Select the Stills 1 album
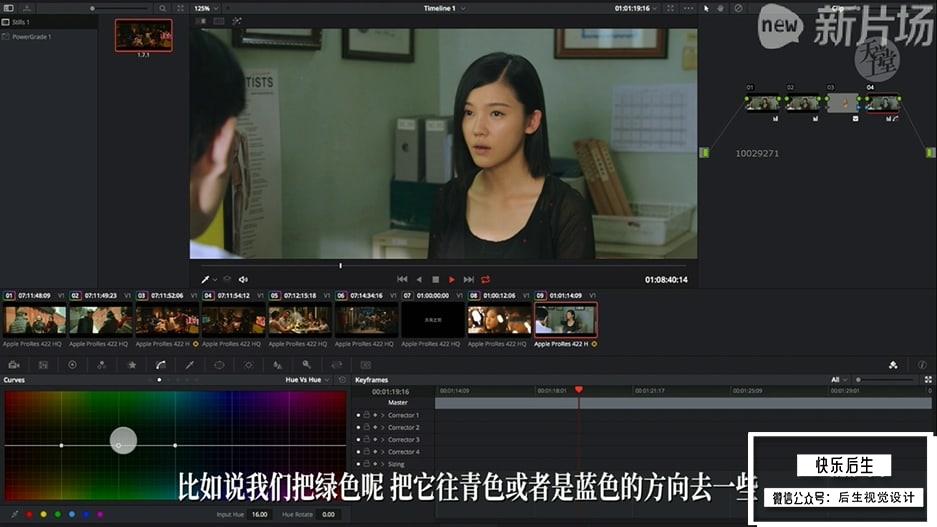 49,22
